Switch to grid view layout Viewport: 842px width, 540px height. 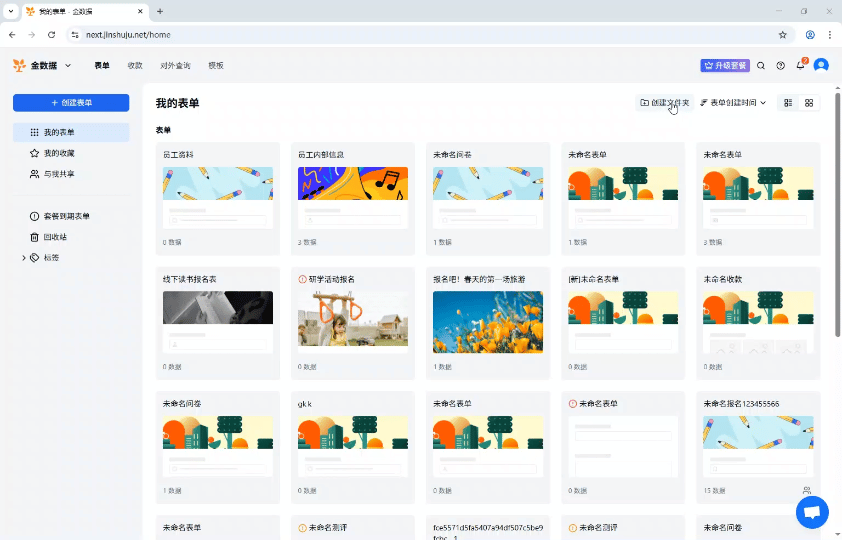809,103
